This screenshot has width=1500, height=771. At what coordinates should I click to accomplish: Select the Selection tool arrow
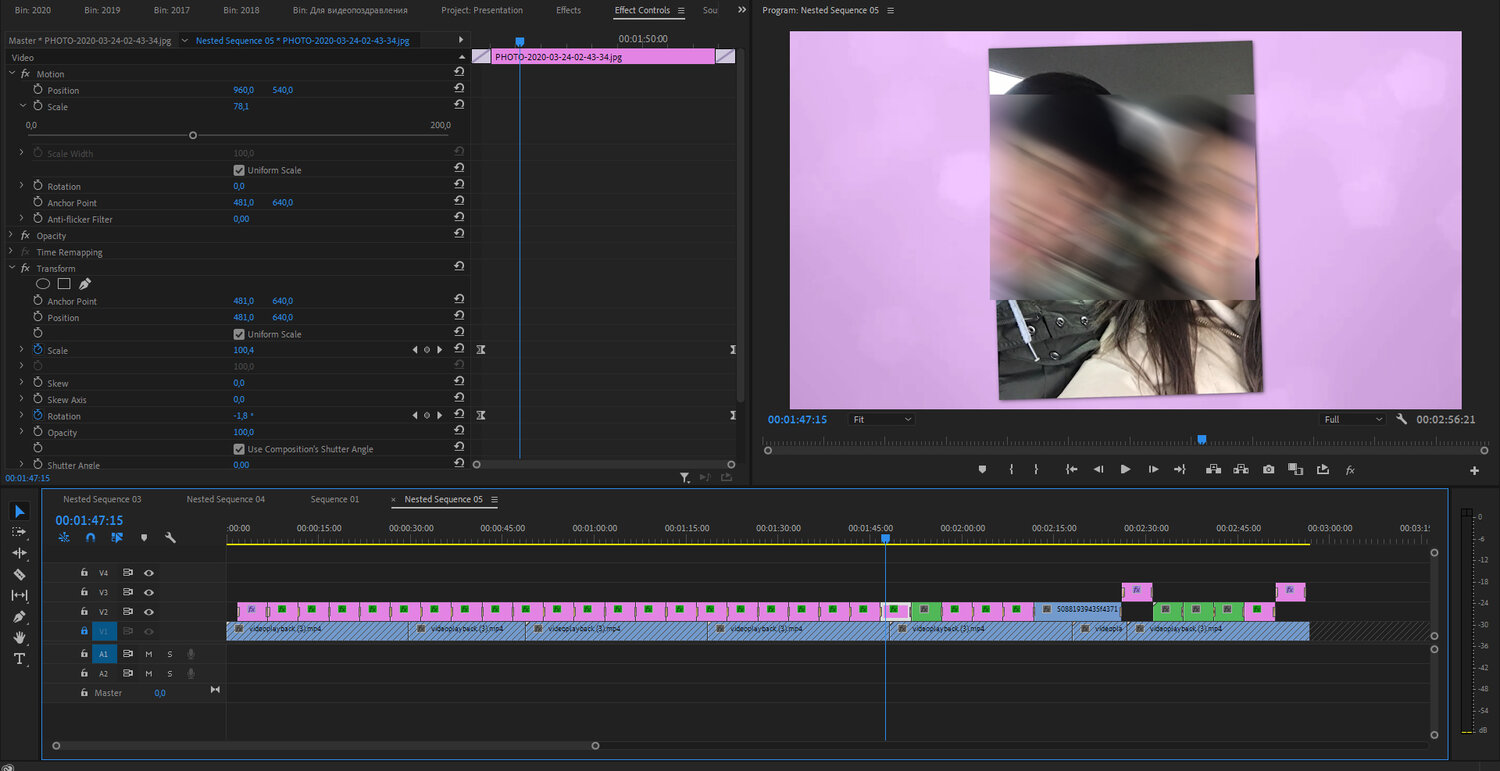click(20, 511)
